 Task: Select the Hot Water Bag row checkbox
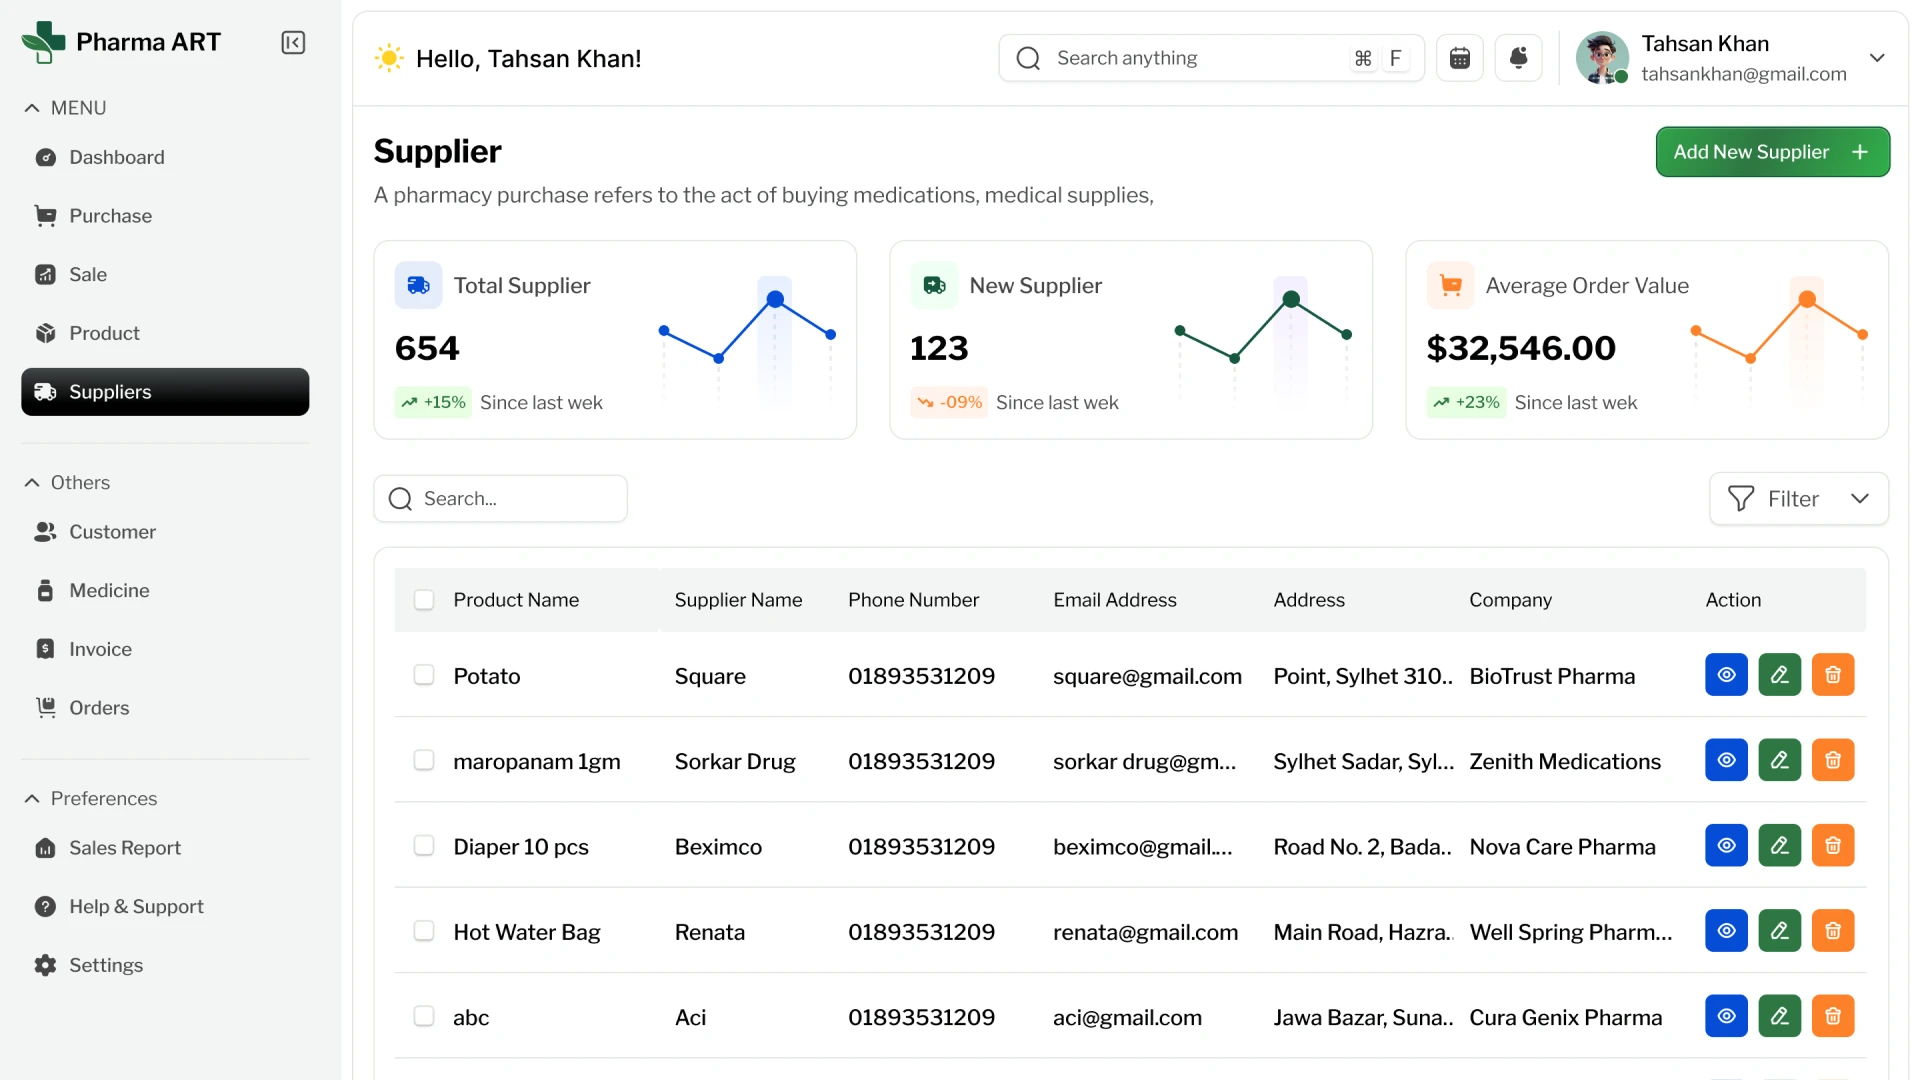[x=424, y=931]
